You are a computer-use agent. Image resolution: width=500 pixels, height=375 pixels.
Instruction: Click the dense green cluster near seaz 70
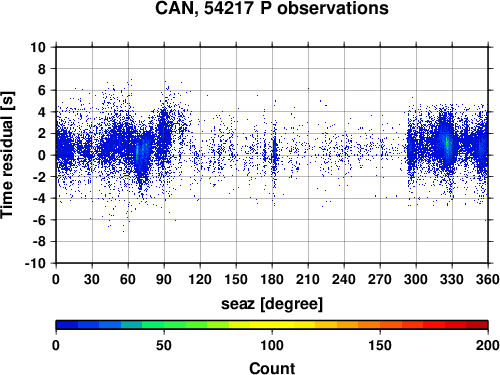coord(138,150)
